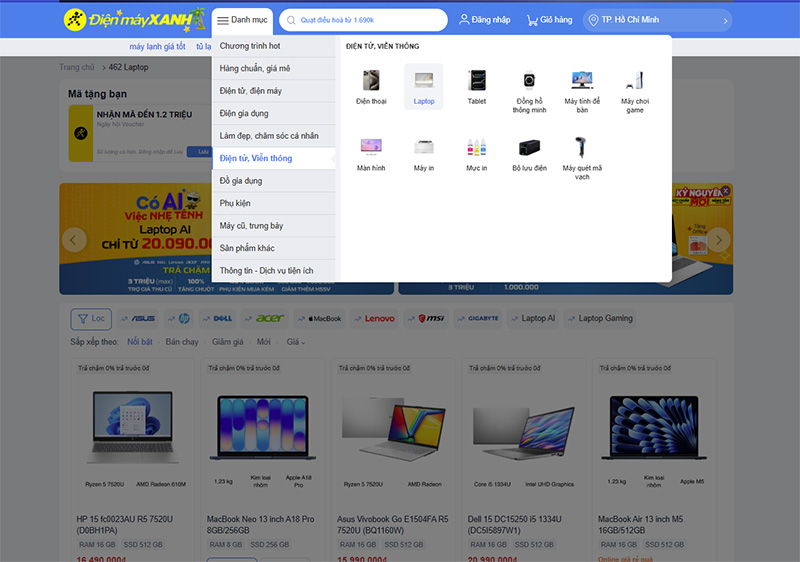Open the Màn hình monitor category

pyautogui.click(x=371, y=154)
